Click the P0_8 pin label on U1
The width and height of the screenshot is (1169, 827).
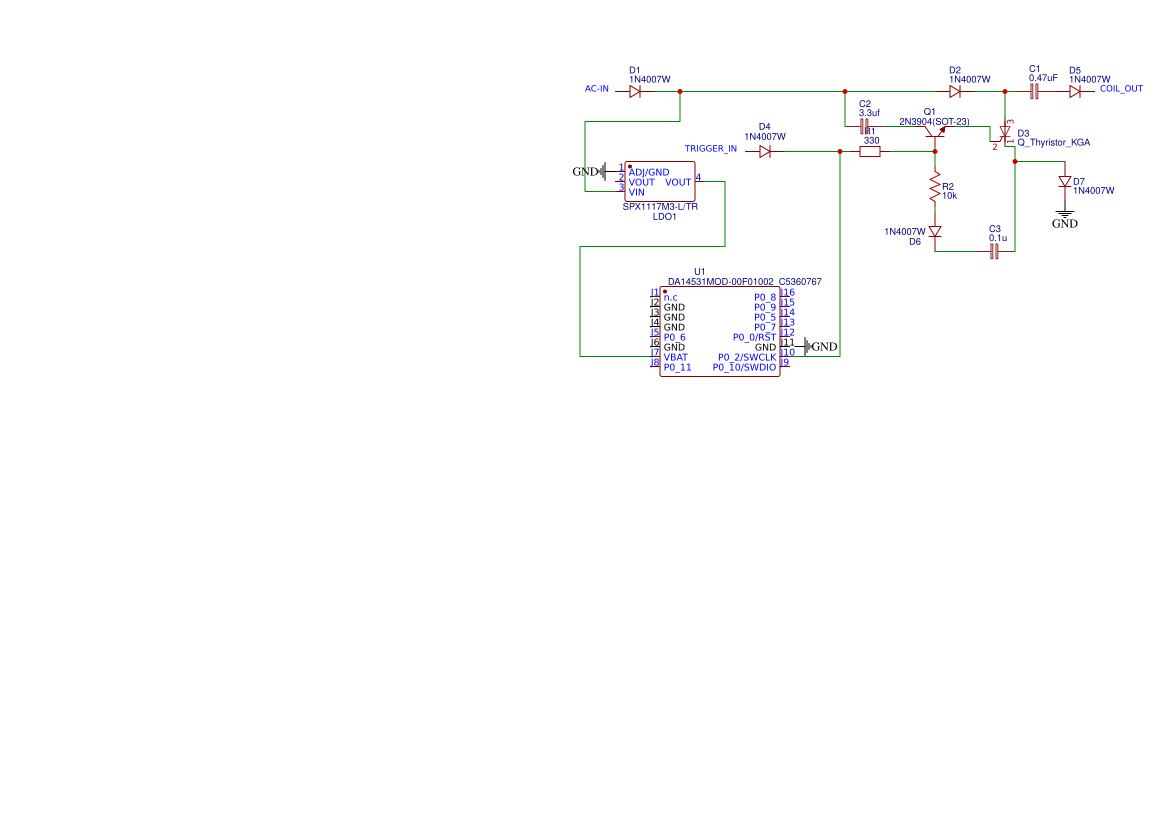coord(765,298)
